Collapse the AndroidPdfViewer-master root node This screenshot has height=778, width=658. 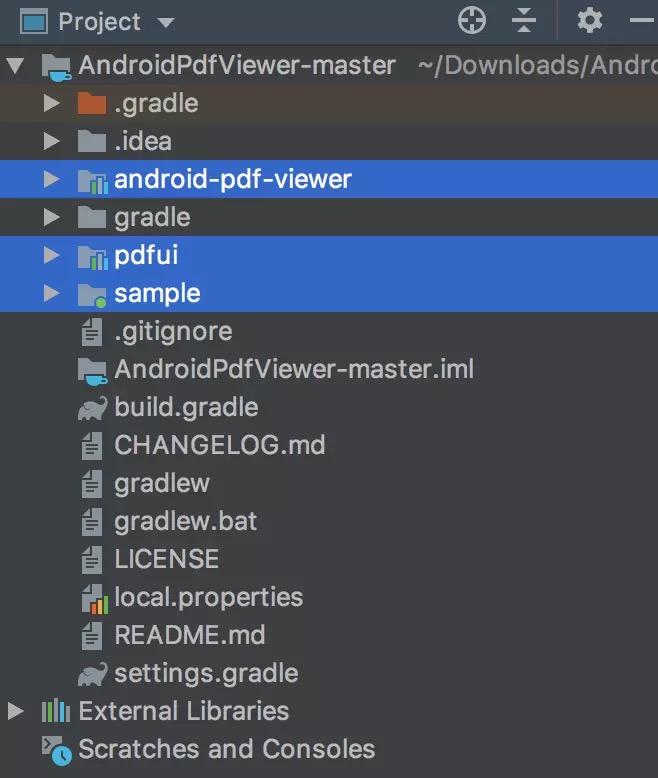15,65
